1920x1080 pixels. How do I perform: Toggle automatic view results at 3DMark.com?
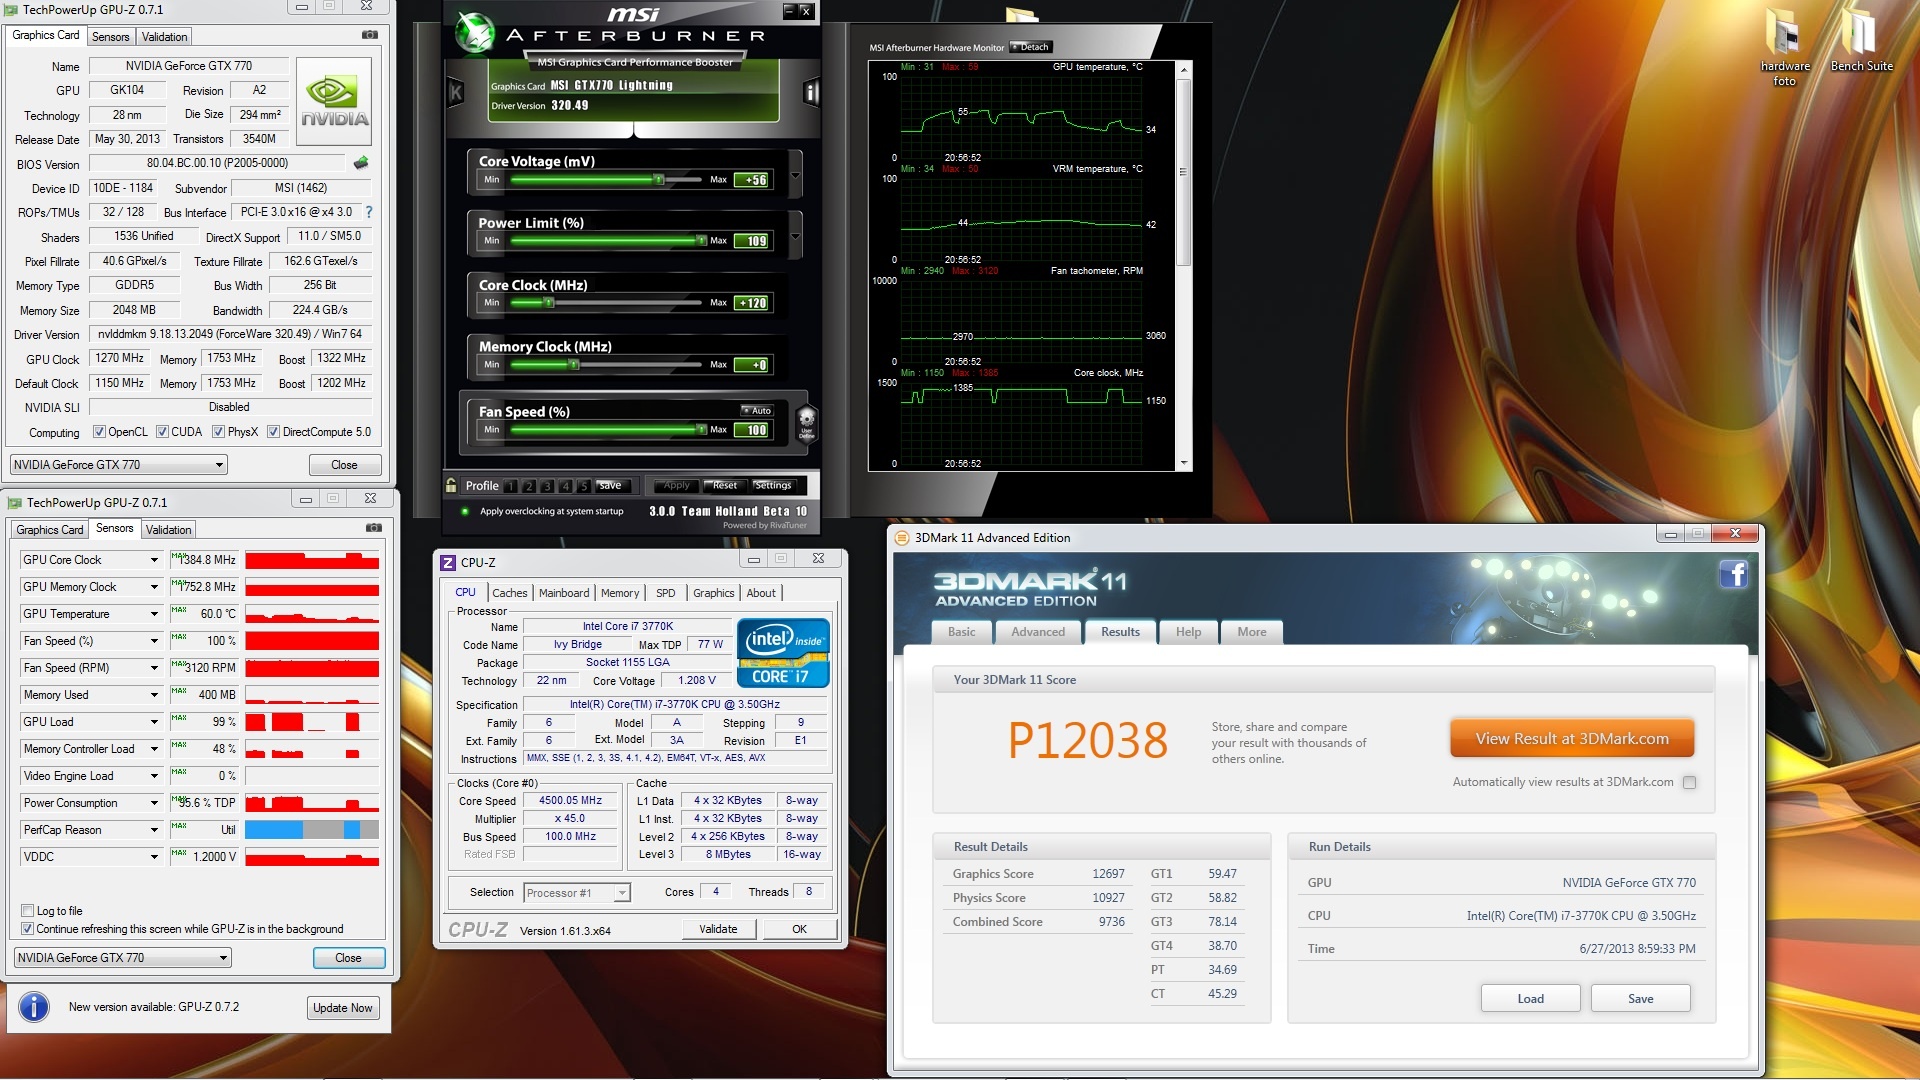click(x=1689, y=783)
